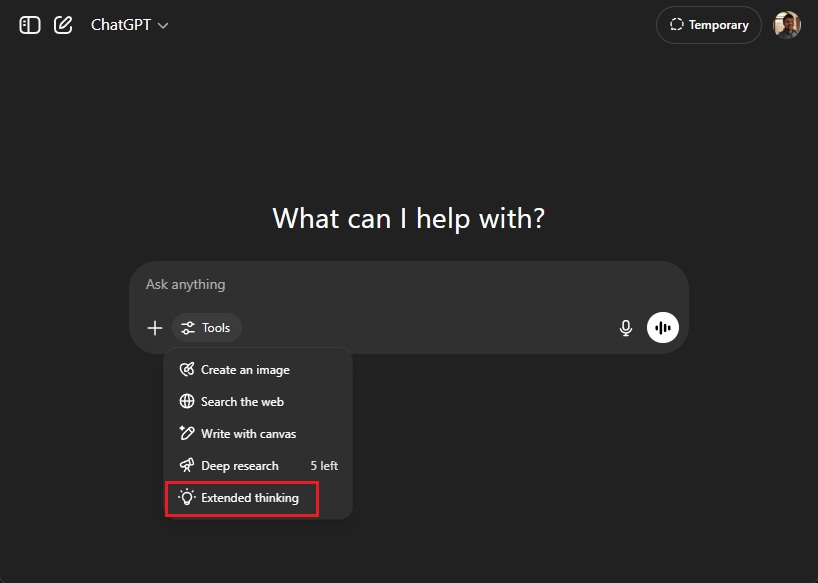This screenshot has height=583, width=818.
Task: Click the microphone icon for voice input
Action: click(625, 327)
